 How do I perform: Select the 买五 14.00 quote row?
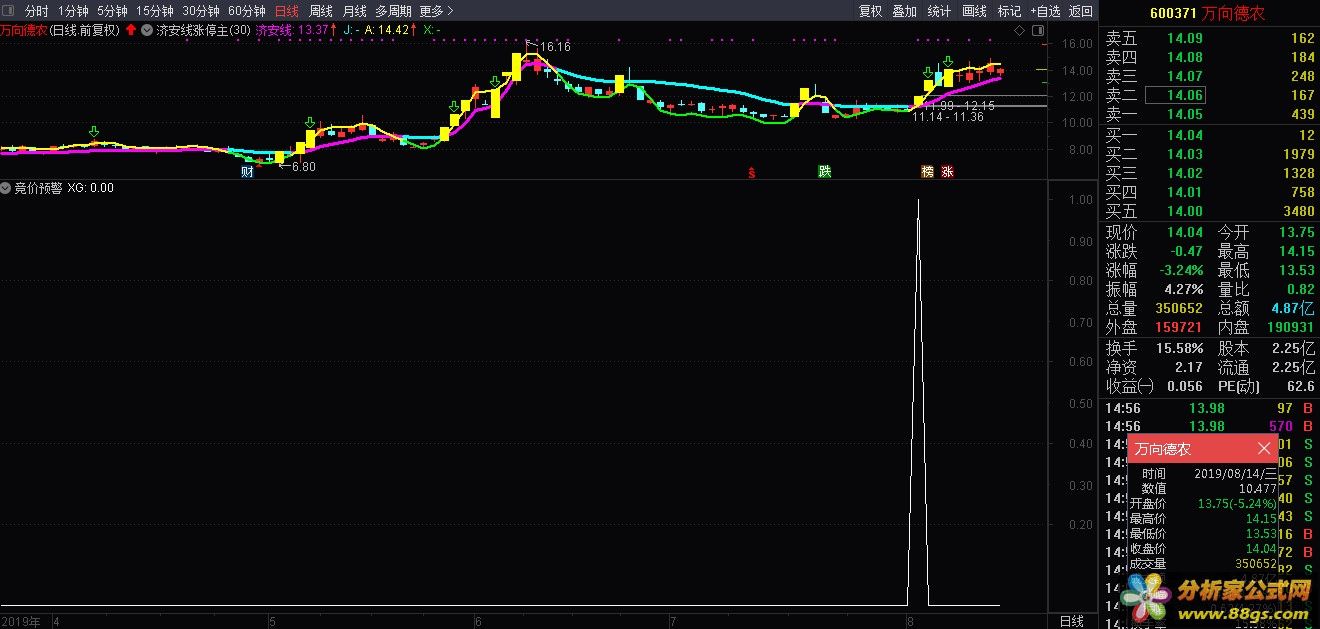(1209, 211)
